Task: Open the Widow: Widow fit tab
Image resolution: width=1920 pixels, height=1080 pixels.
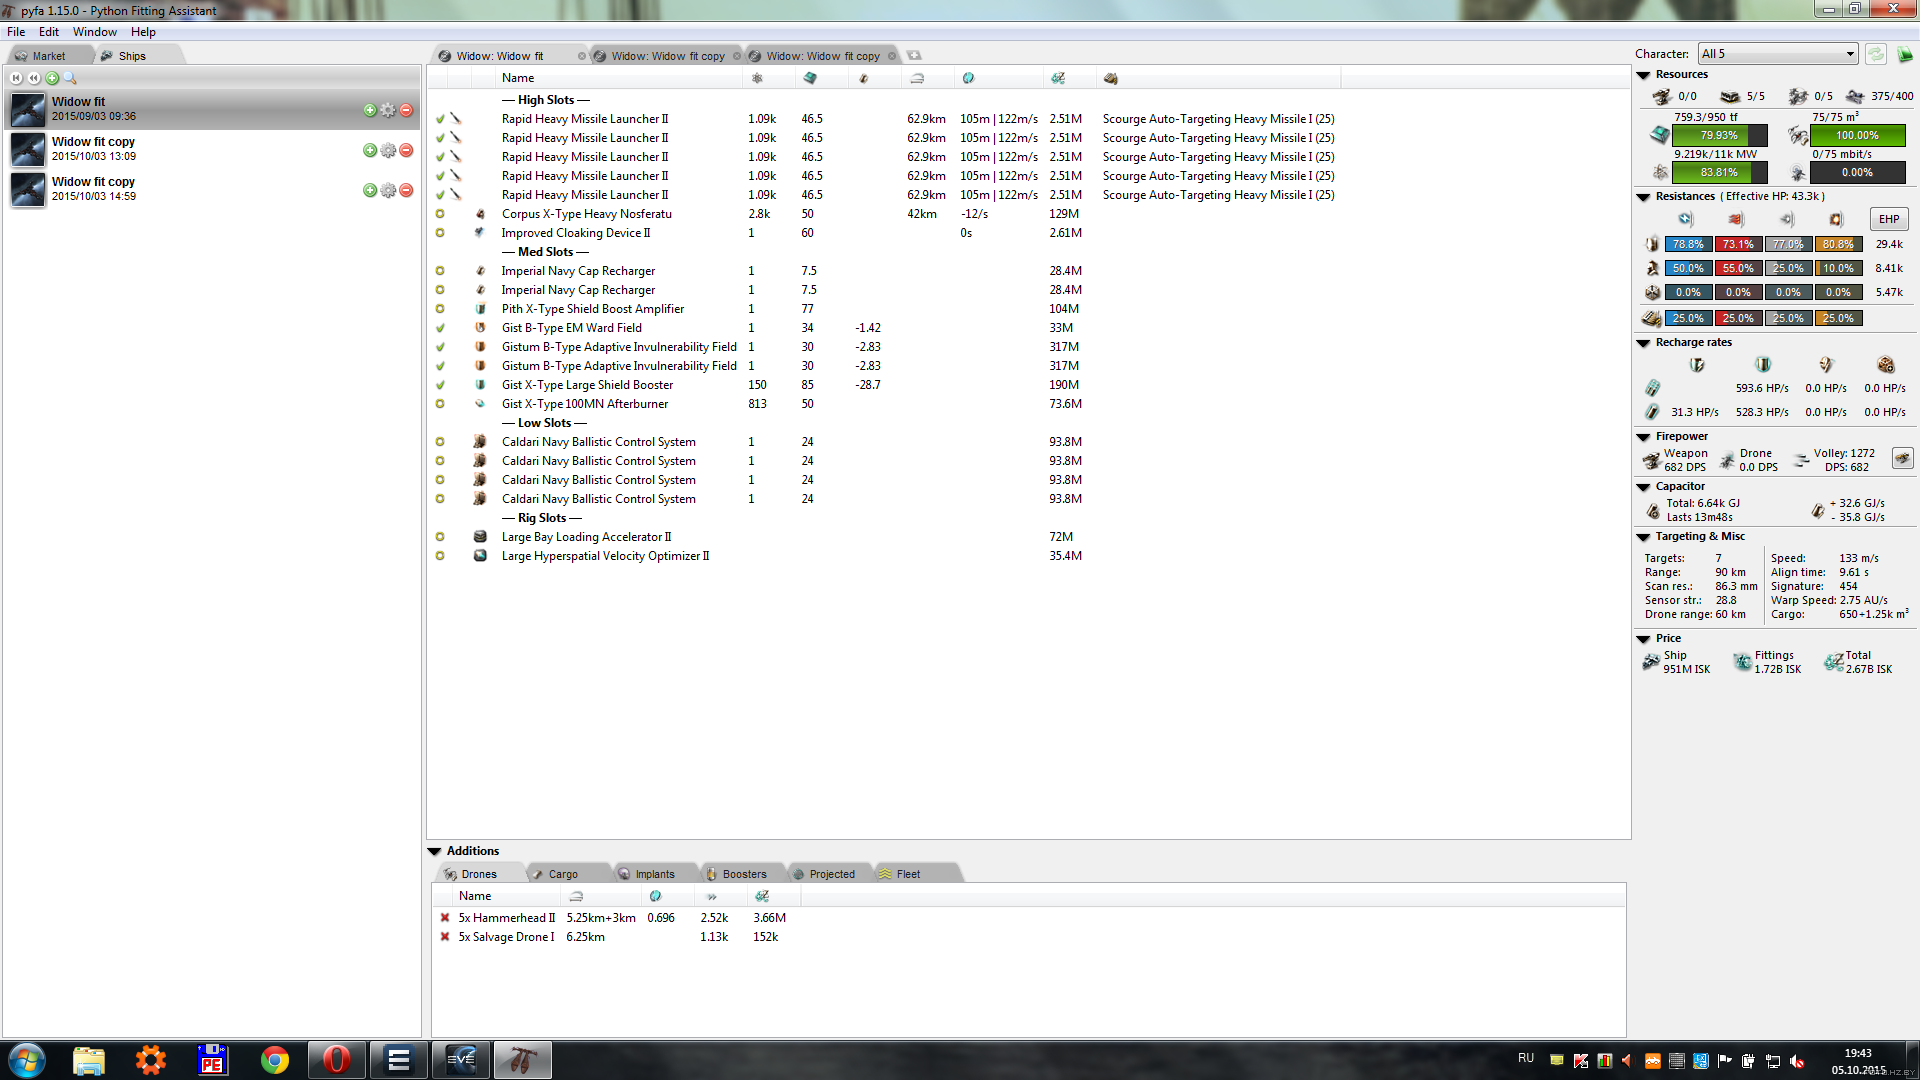Action: (x=500, y=56)
